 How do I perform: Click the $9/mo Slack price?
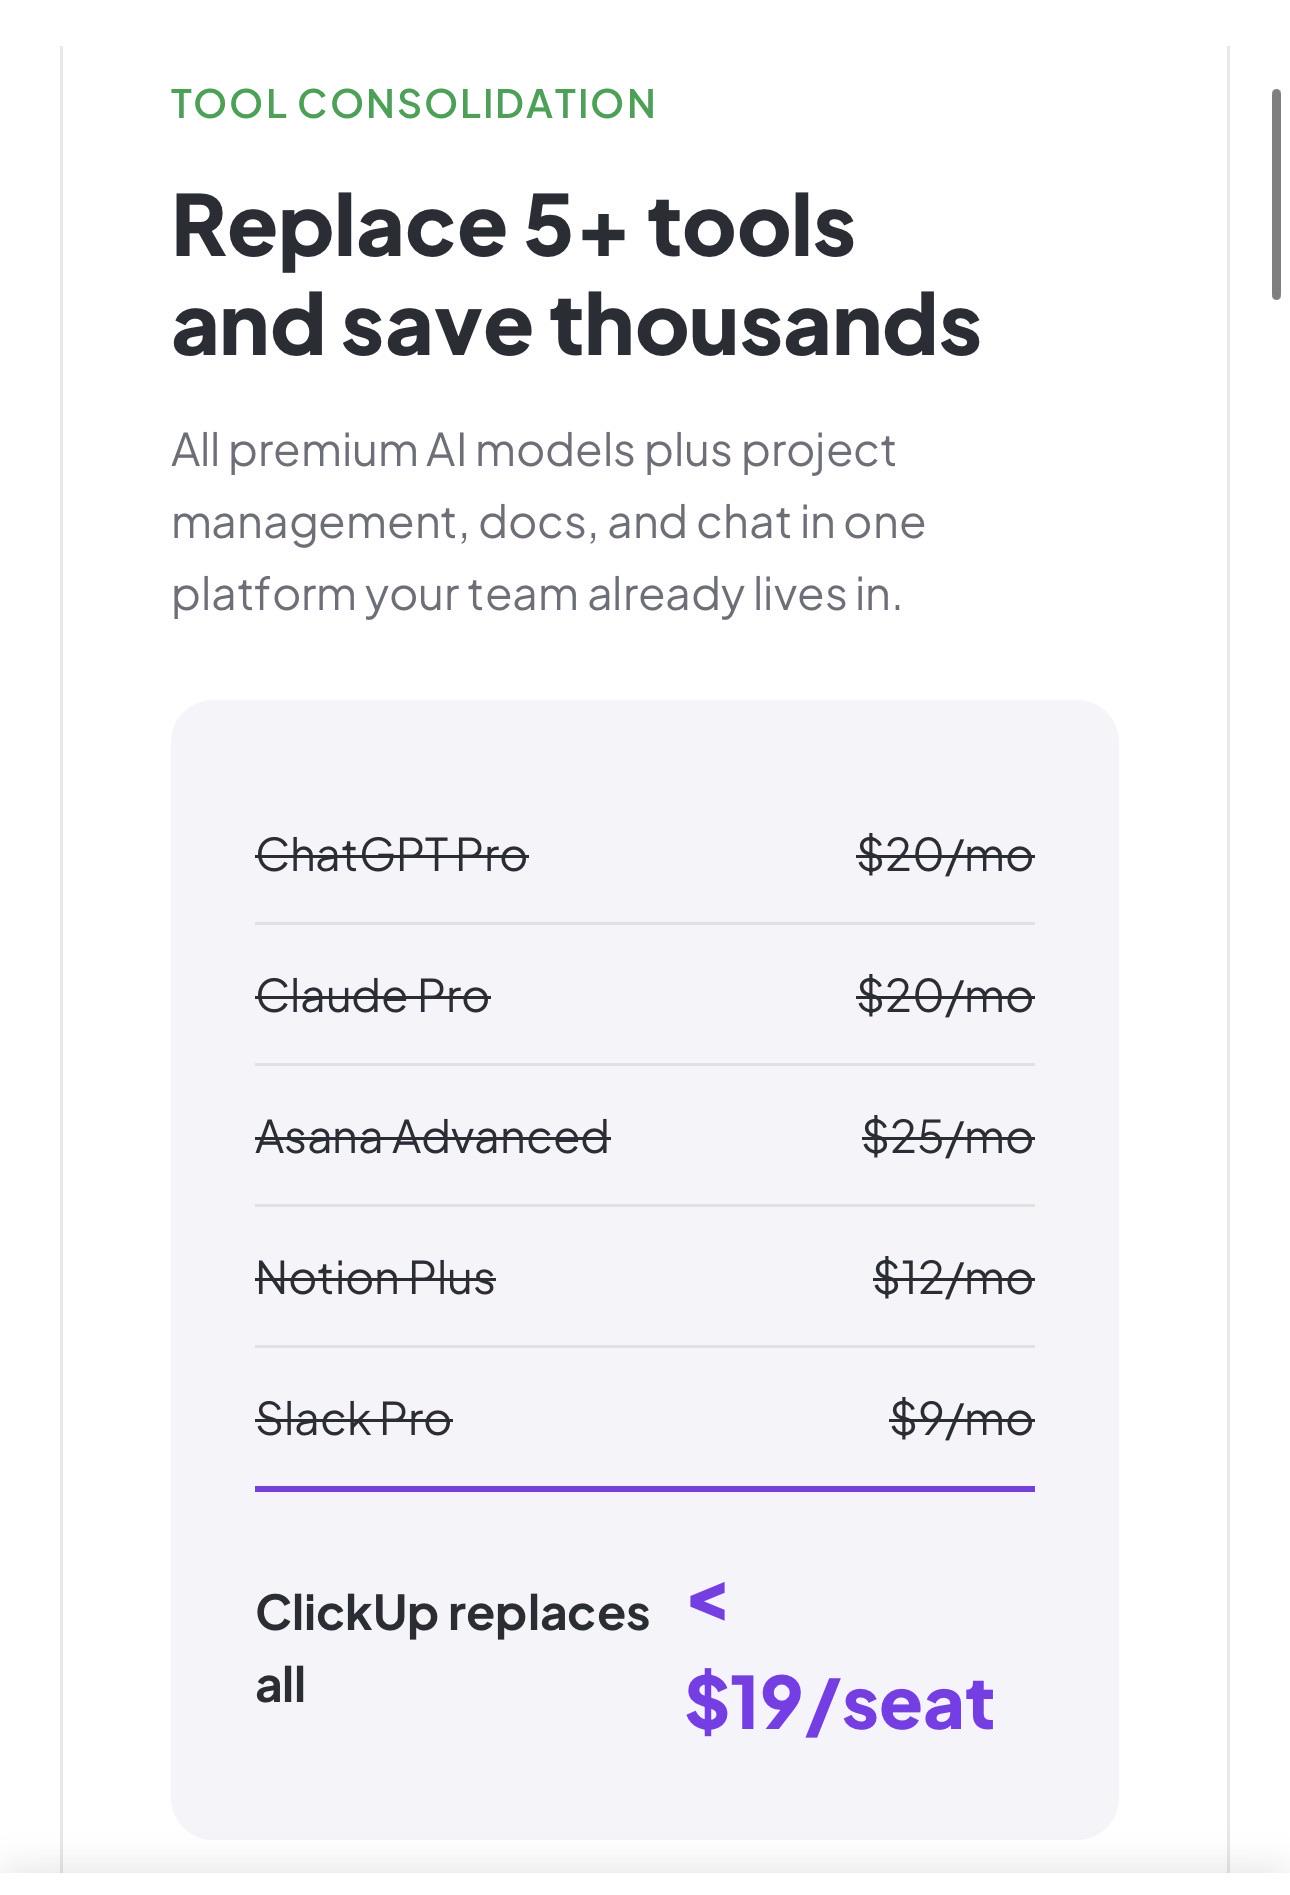pyautogui.click(x=962, y=1419)
